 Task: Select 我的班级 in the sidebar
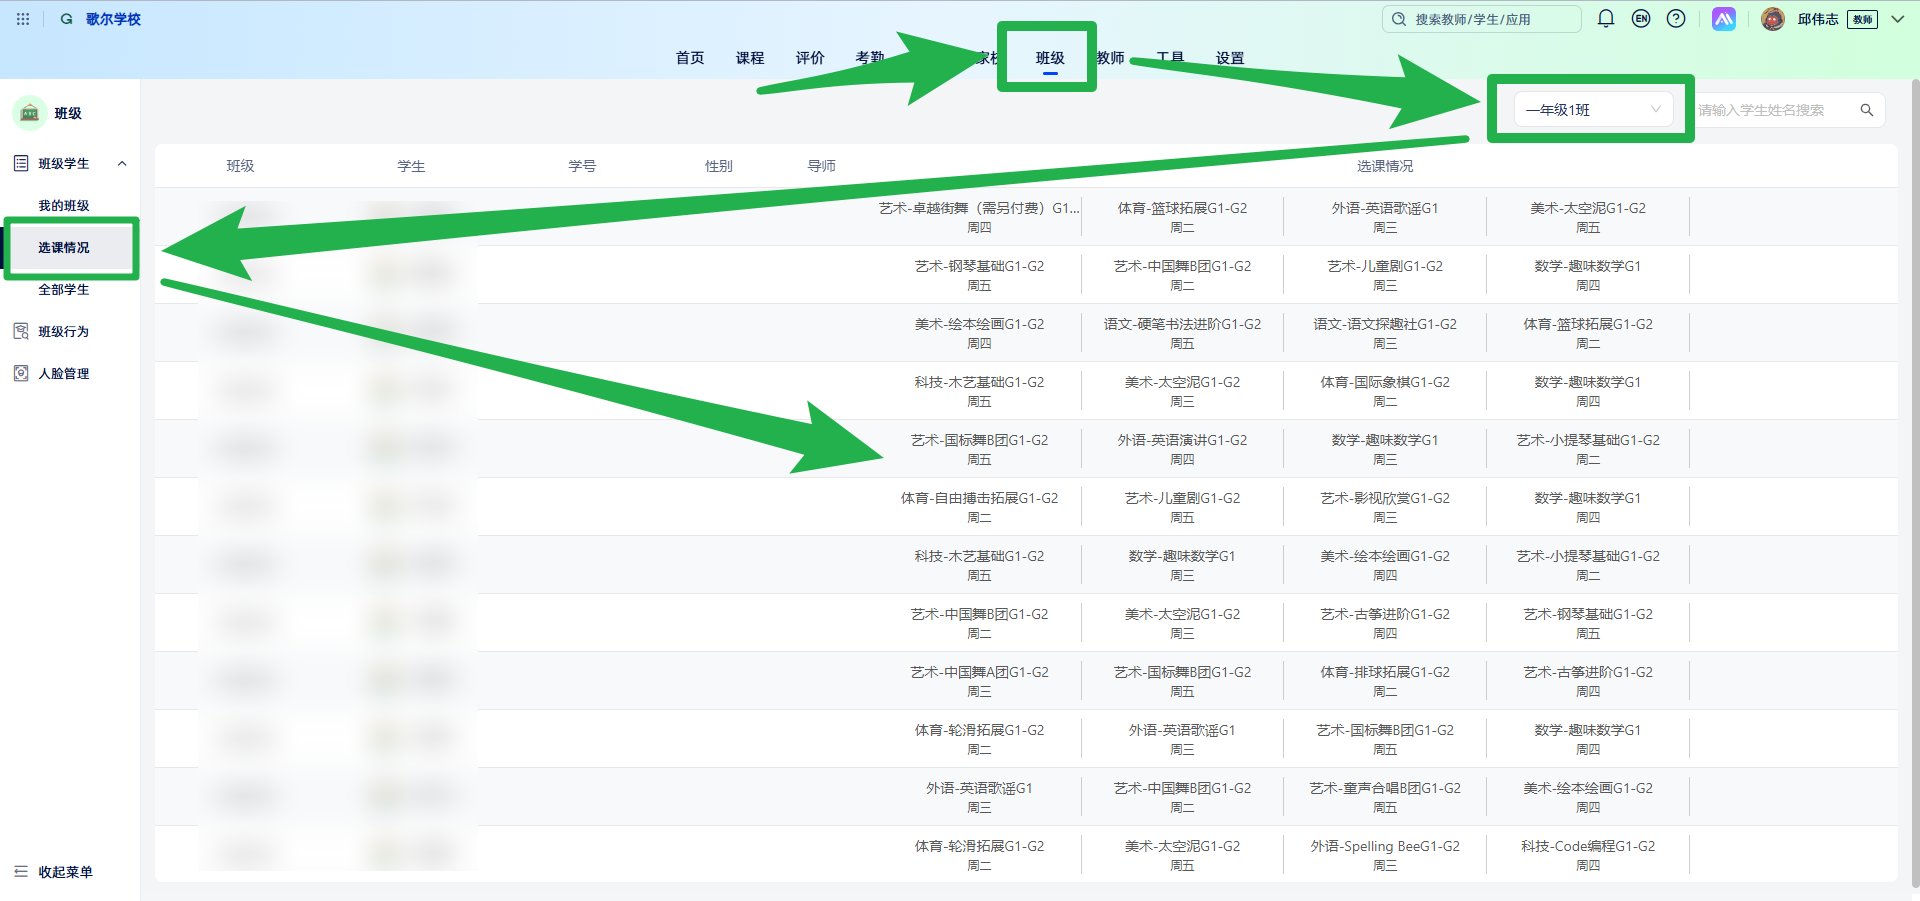point(64,206)
